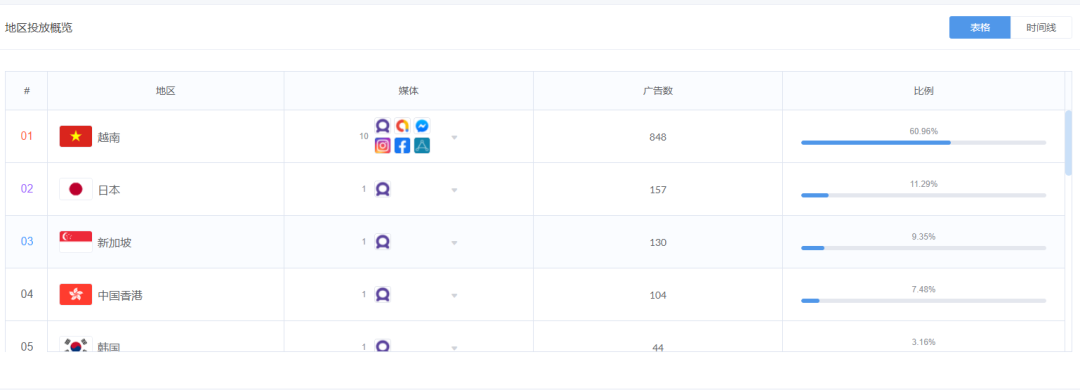The width and height of the screenshot is (1080, 390).
Task: Expand the media dropdown for 中国香港
Action: pyautogui.click(x=455, y=295)
